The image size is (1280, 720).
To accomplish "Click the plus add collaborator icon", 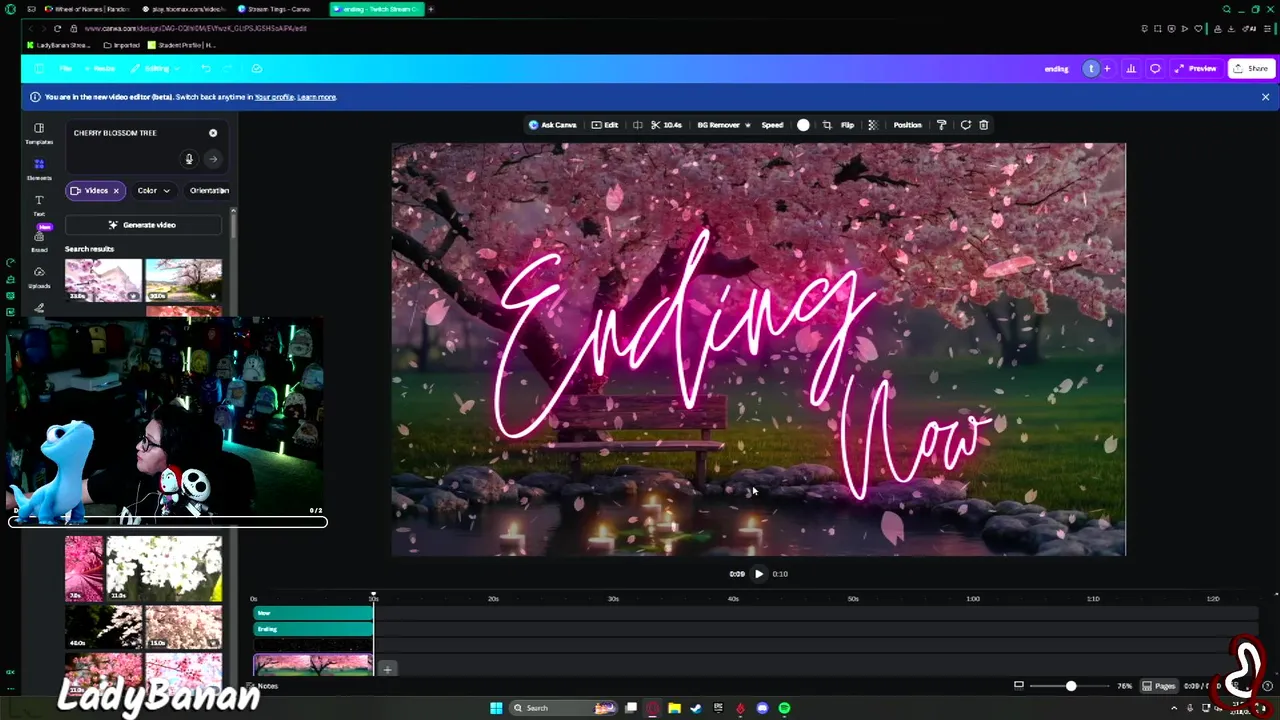I will tap(1107, 69).
